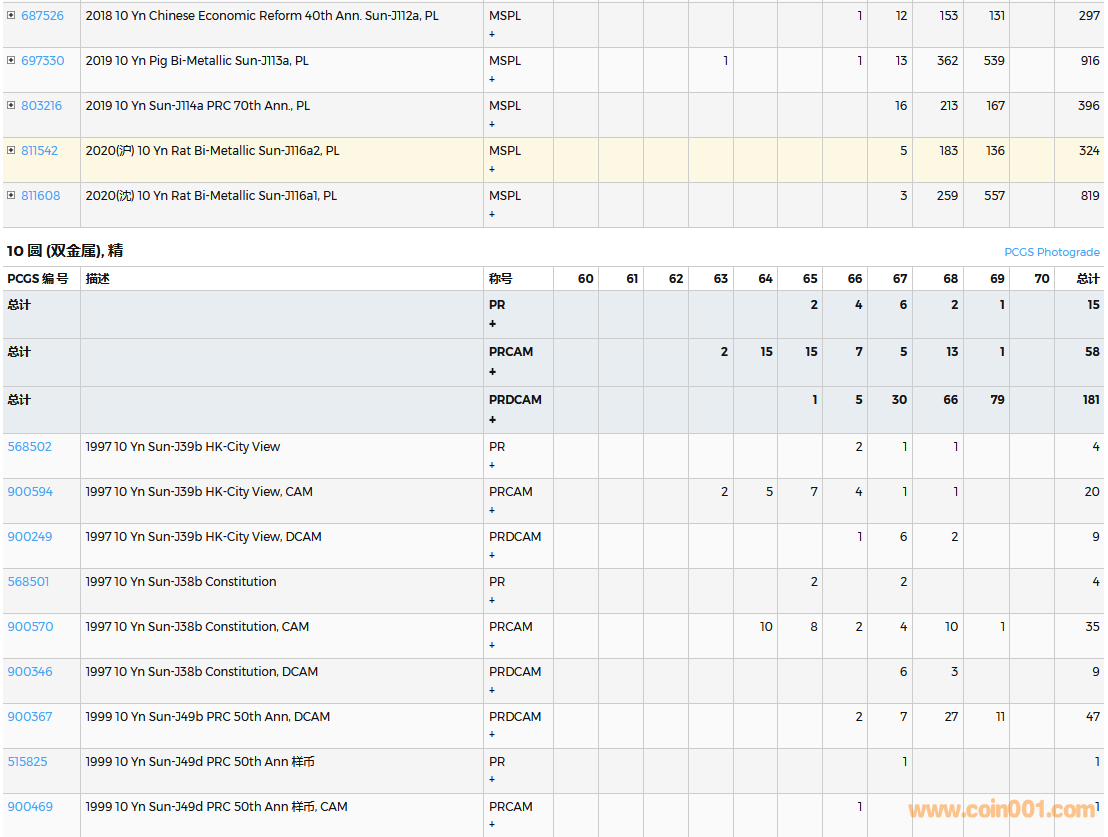Click plus sign under PRCAM total row
The image size is (1108, 837).
click(x=492, y=372)
